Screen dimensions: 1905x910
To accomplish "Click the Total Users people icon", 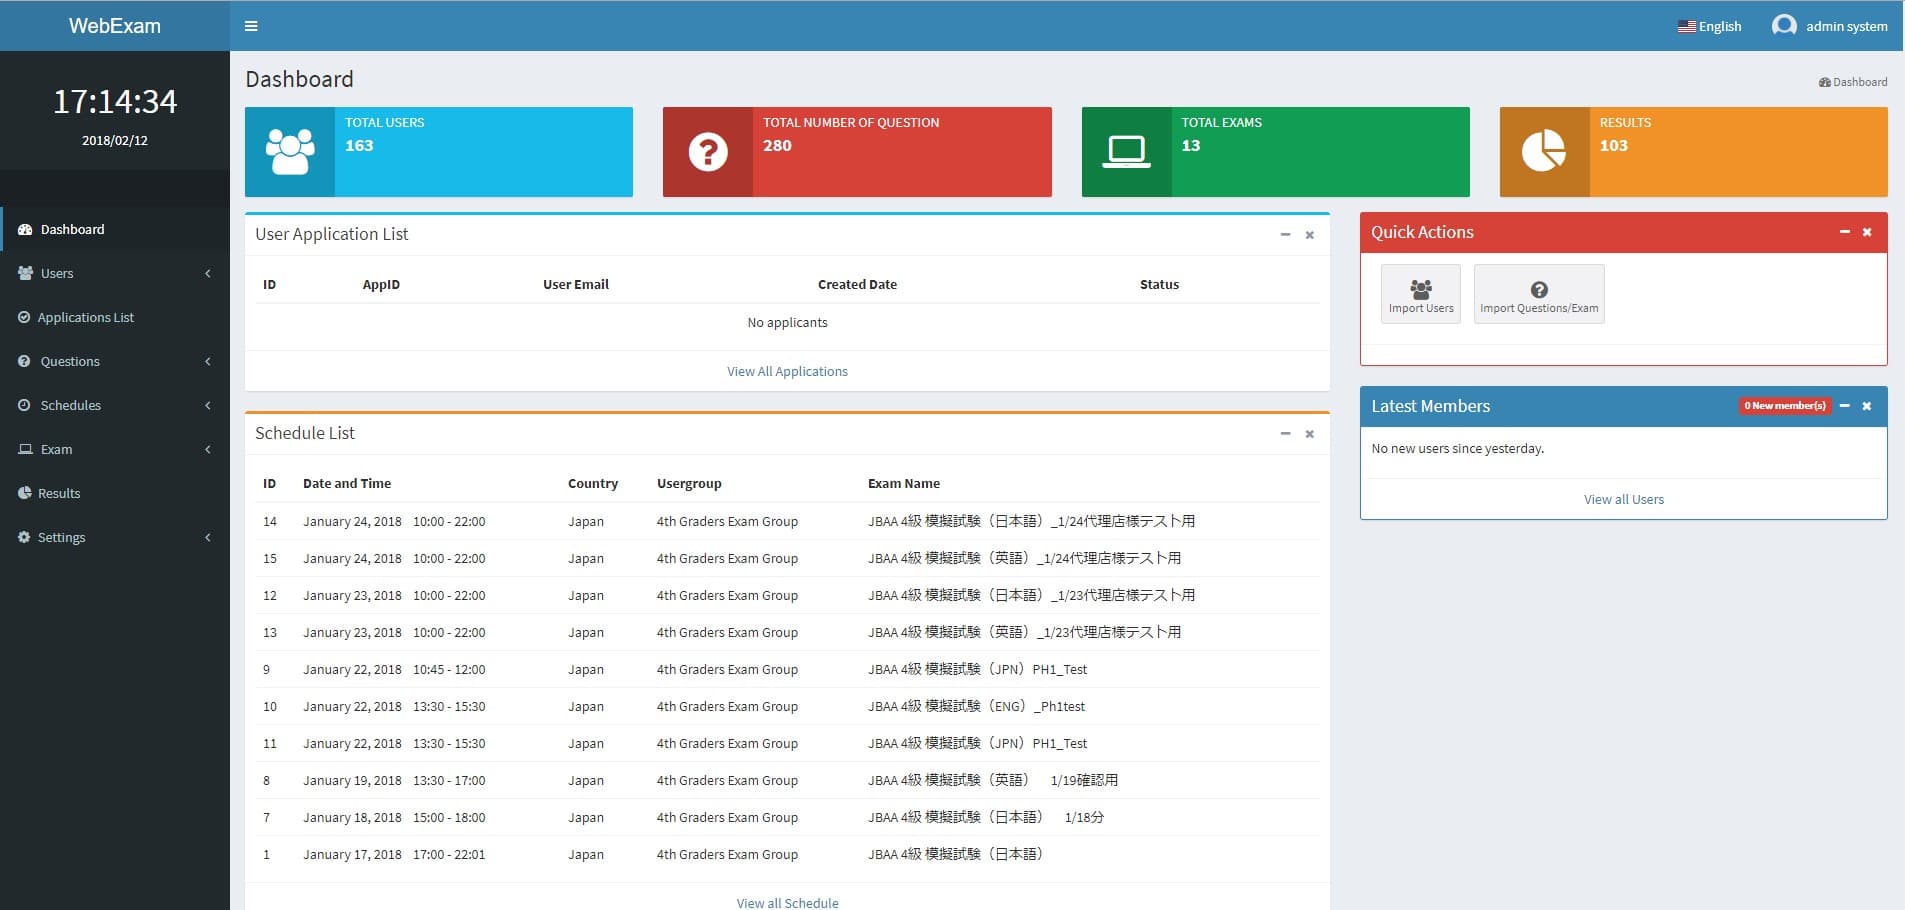I will [x=290, y=152].
